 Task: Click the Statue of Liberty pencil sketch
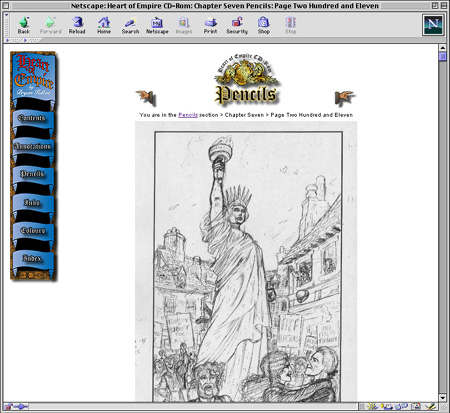point(246,262)
